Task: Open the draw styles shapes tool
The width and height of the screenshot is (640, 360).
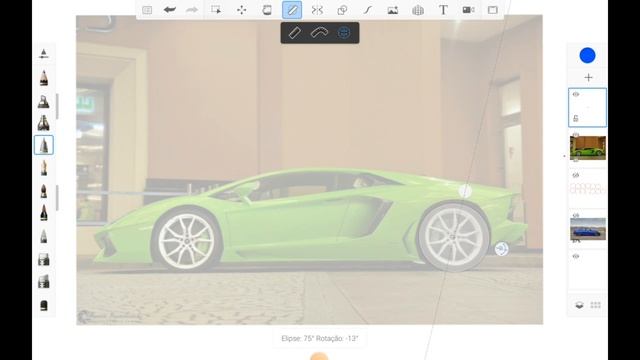Action: coord(342,10)
